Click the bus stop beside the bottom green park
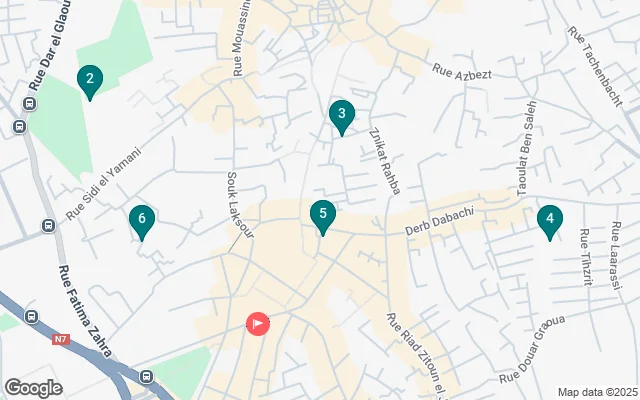 point(147,376)
